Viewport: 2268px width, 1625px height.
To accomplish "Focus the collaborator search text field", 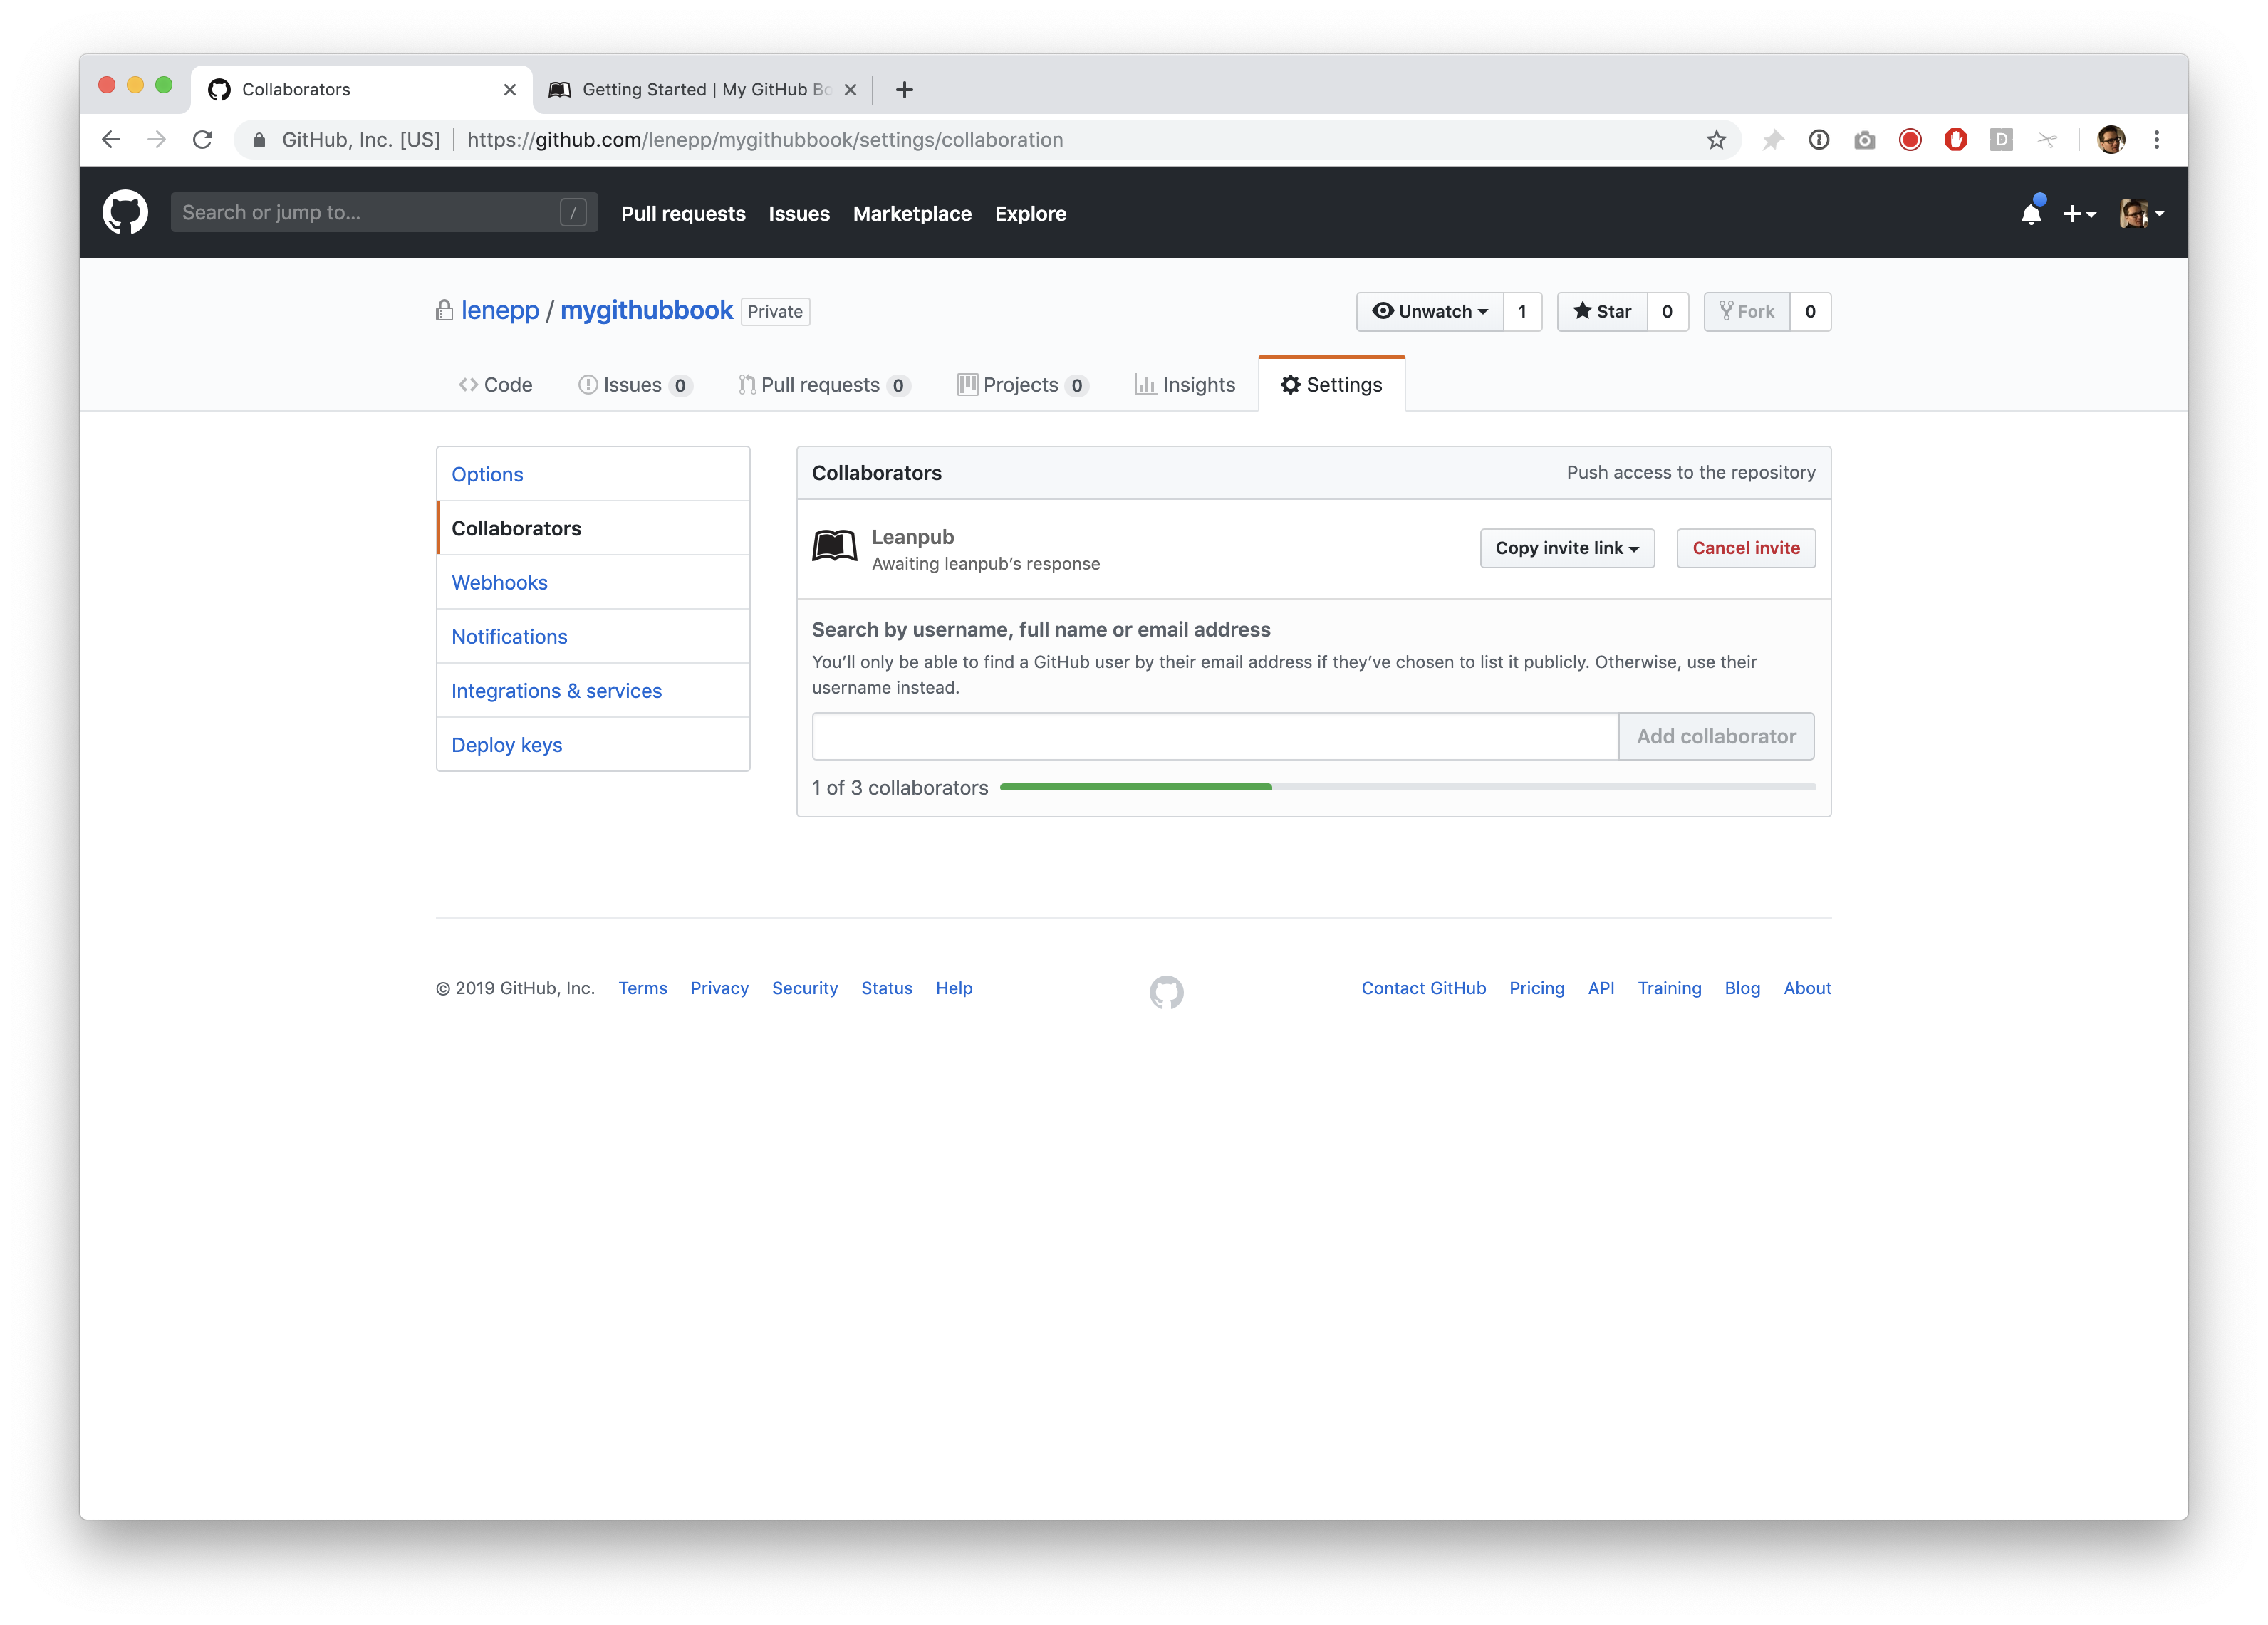I will point(1214,736).
